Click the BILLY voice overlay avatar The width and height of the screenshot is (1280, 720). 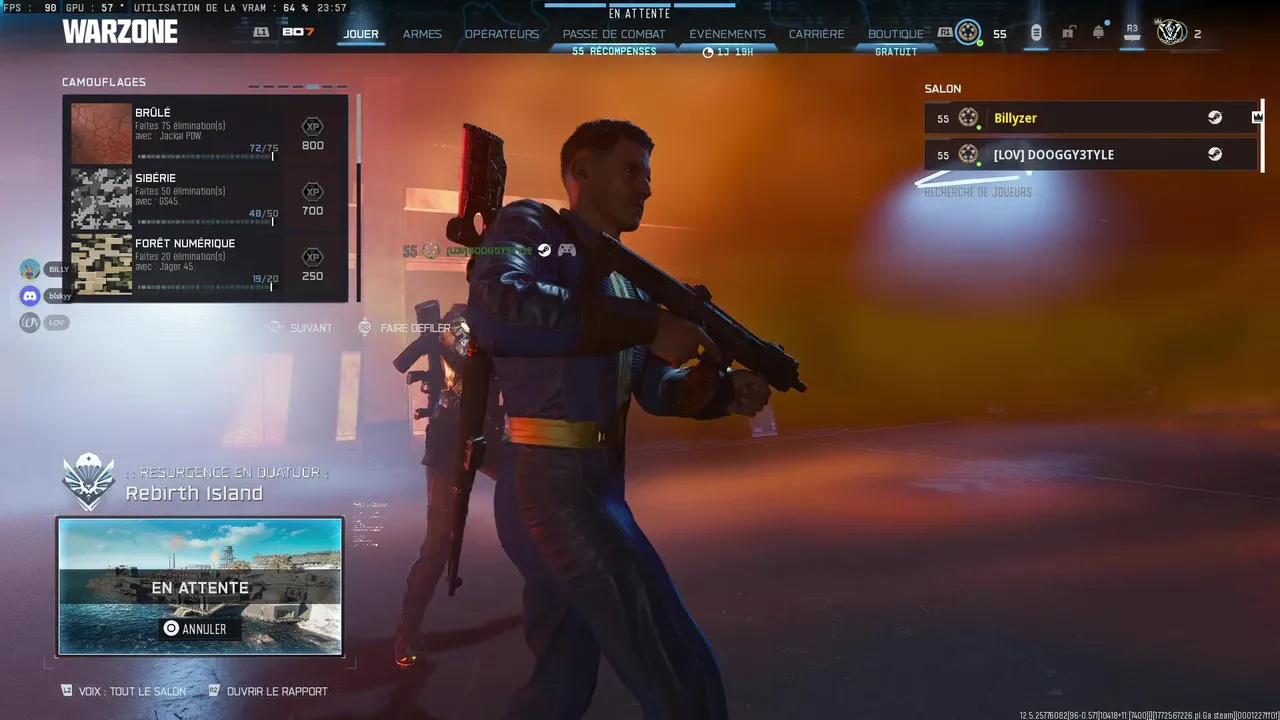click(30, 269)
